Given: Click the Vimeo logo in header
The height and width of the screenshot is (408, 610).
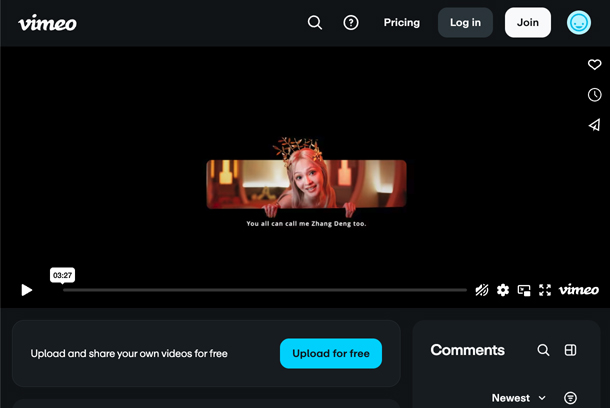Looking at the screenshot, I should click(47, 23).
